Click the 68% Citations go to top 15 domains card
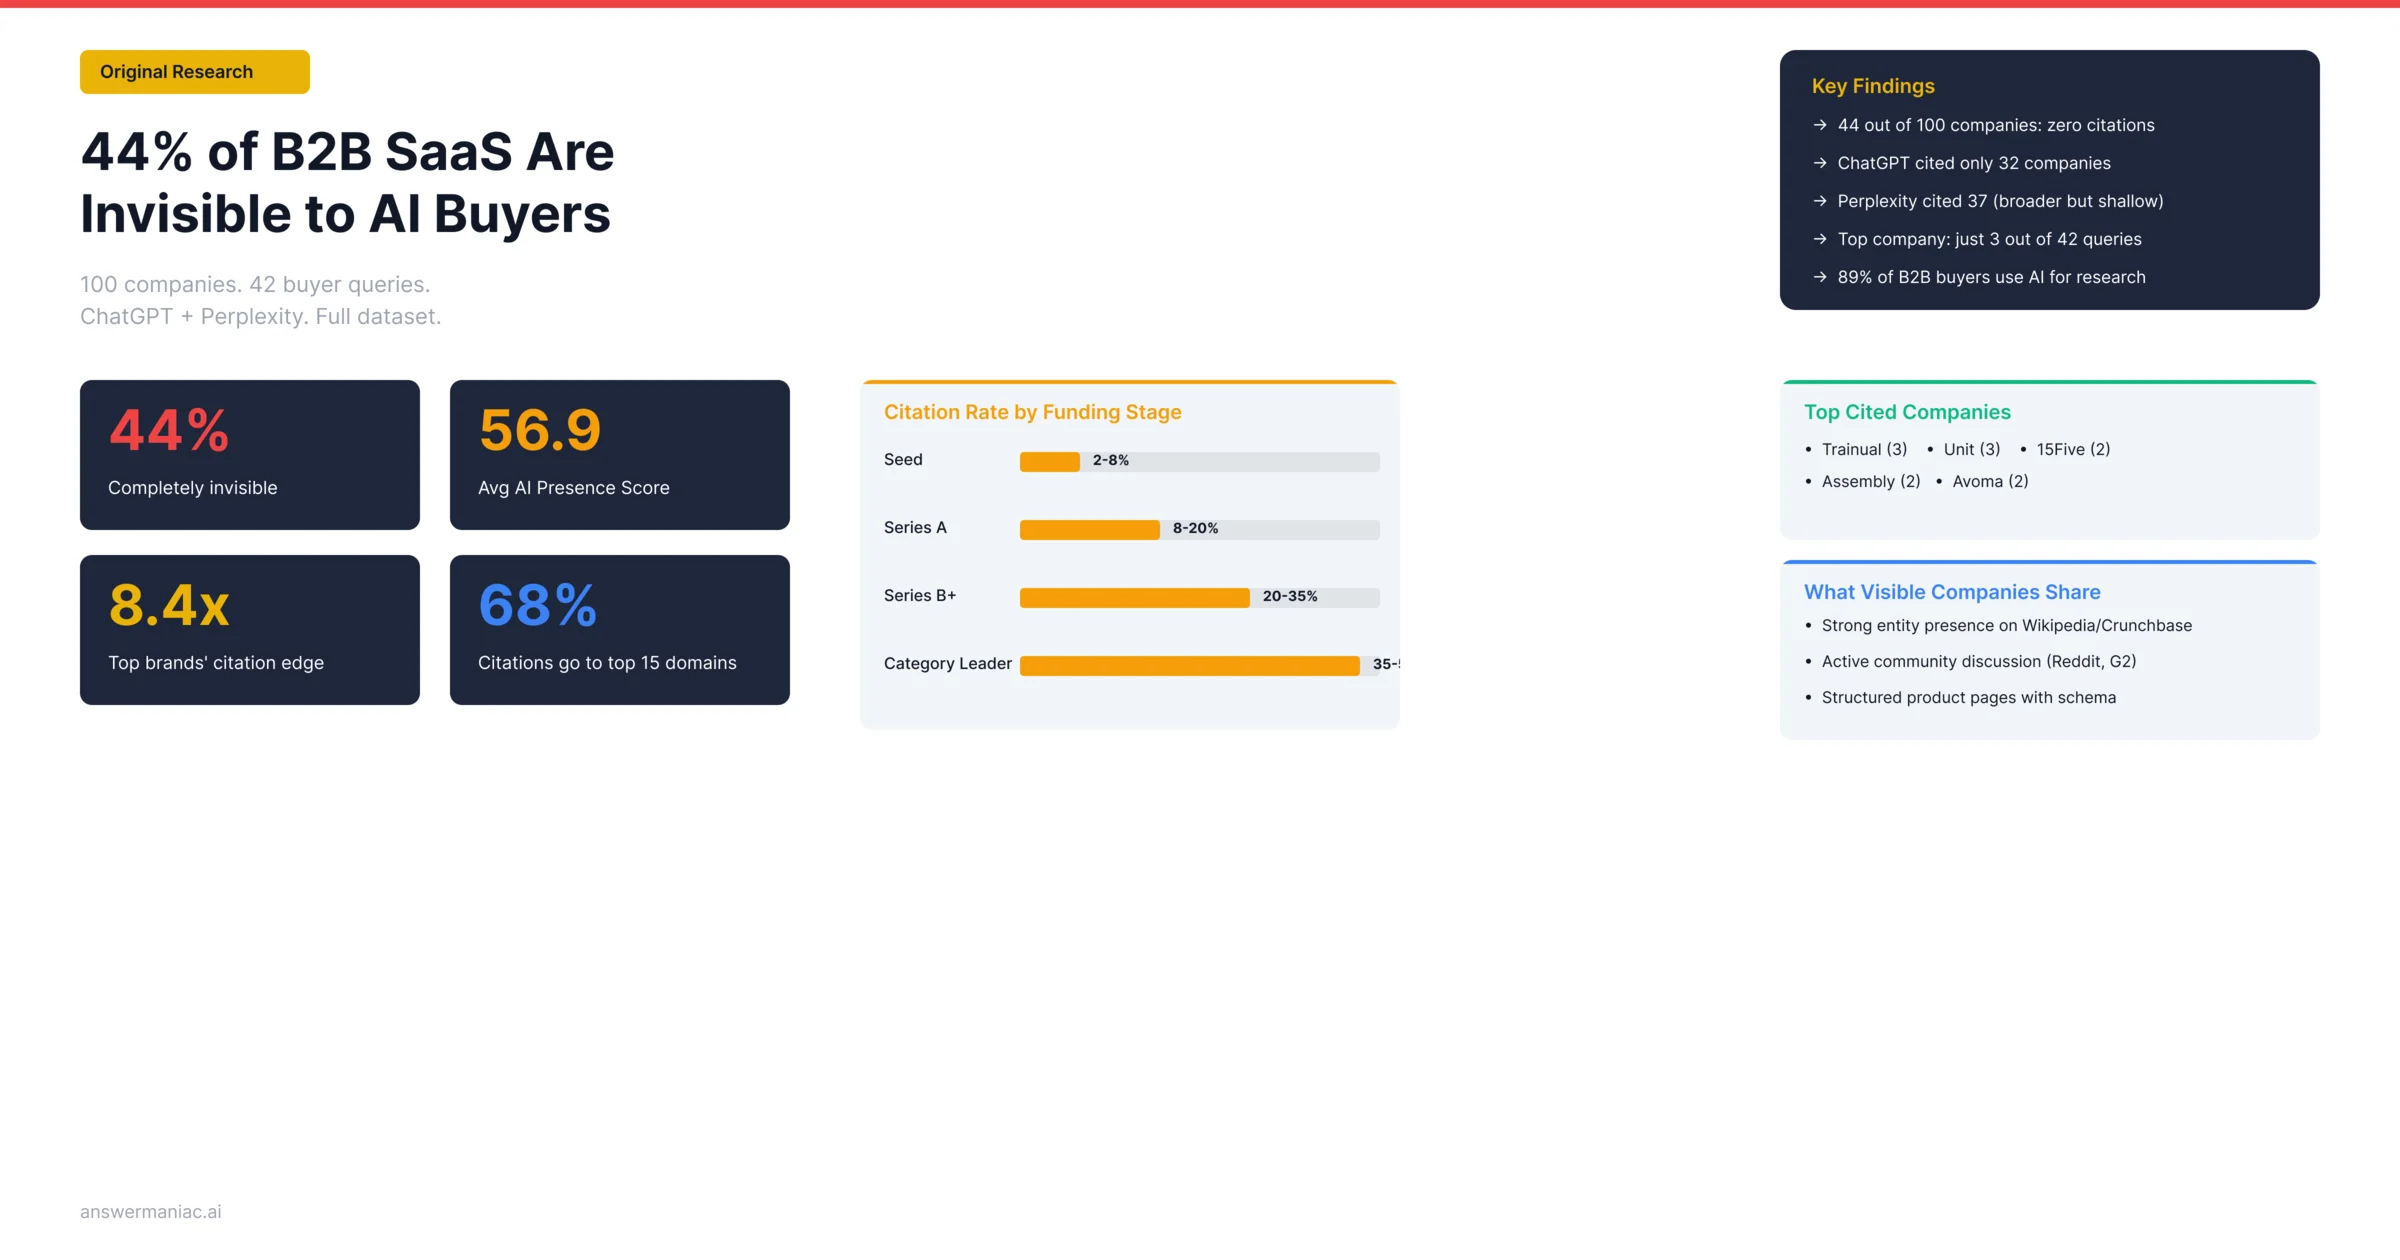This screenshot has width=2400, height=1260. (x=620, y=630)
